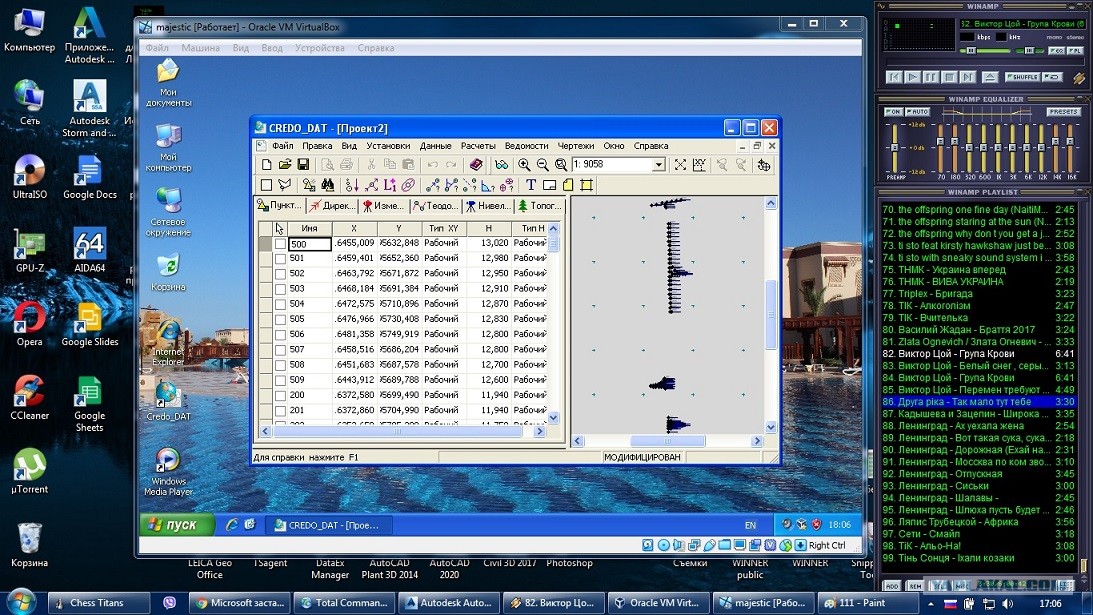Open Windows Media Player shortcut in VM
Image resolution: width=1093 pixels, height=615 pixels.
168,472
